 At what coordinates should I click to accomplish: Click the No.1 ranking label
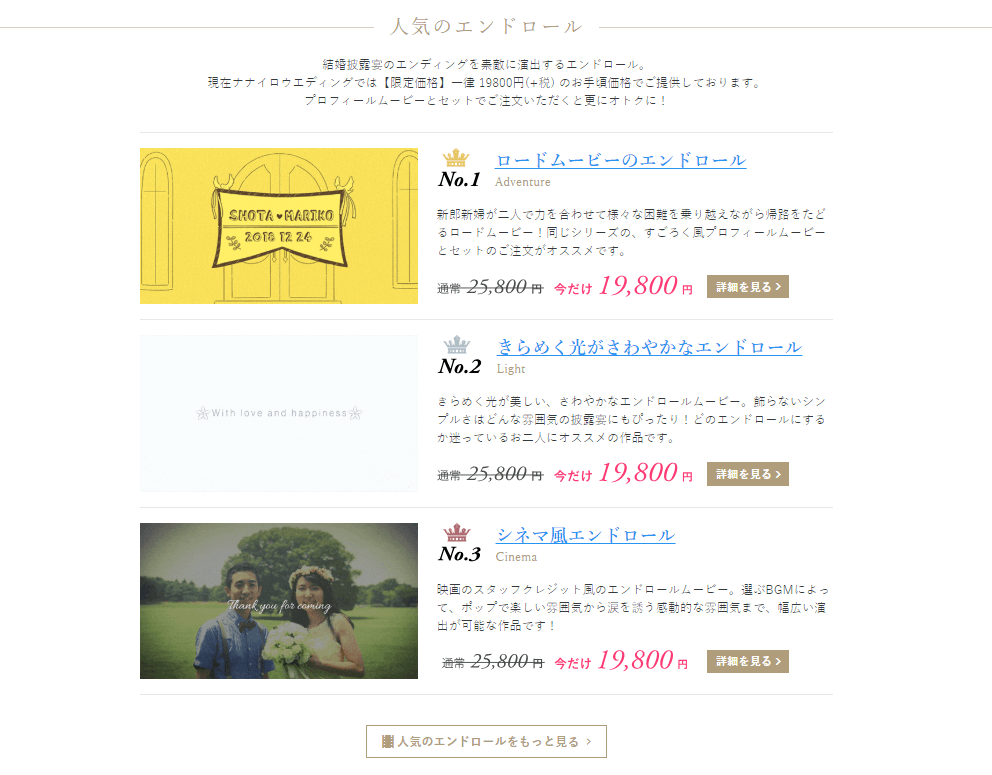point(459,180)
